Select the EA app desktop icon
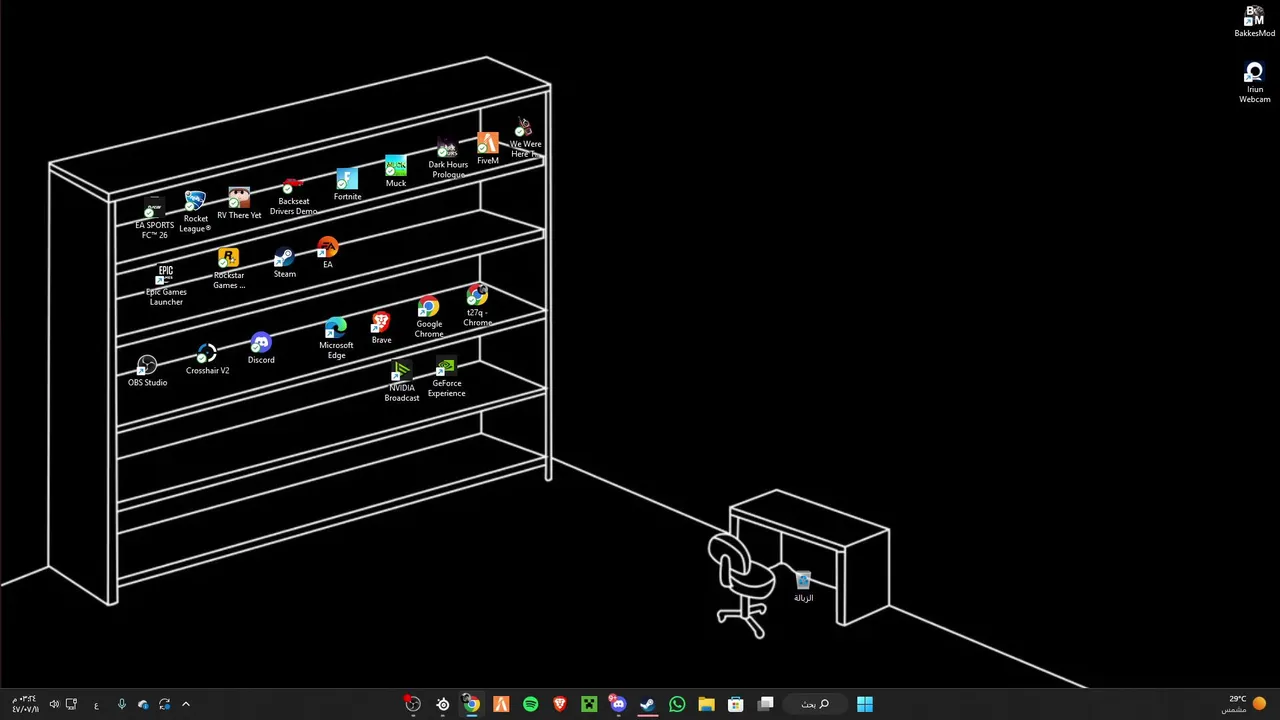The width and height of the screenshot is (1280, 720). tap(328, 253)
